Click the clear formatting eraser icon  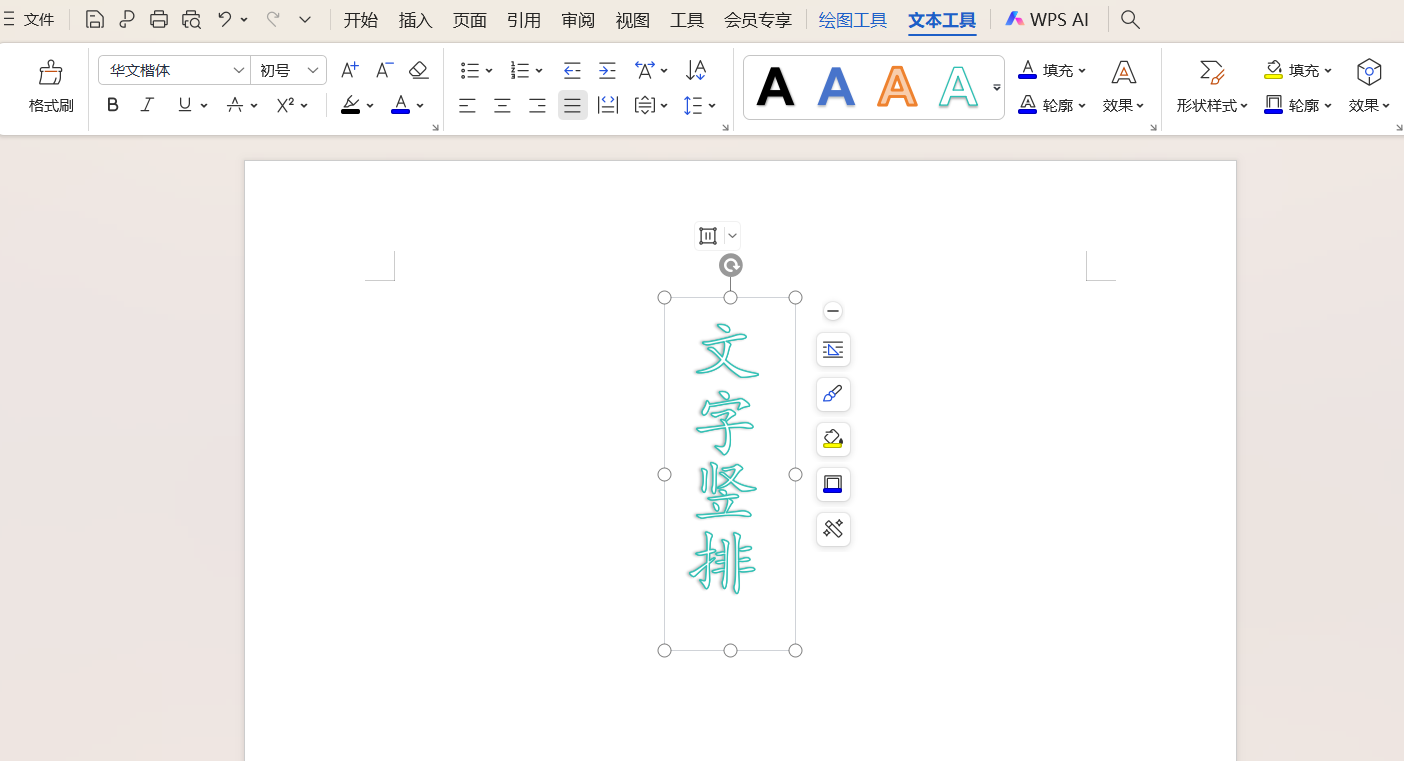pyautogui.click(x=418, y=70)
